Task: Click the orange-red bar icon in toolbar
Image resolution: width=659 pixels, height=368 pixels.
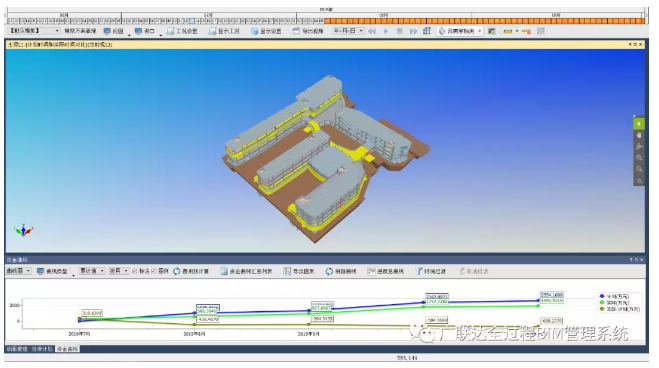Action: point(526,32)
